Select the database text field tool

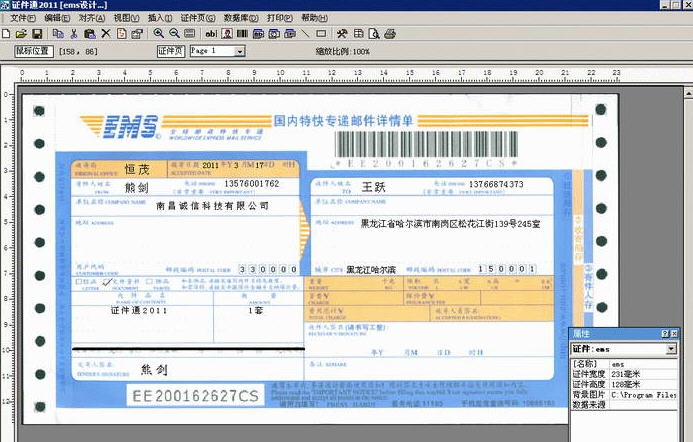pos(259,34)
